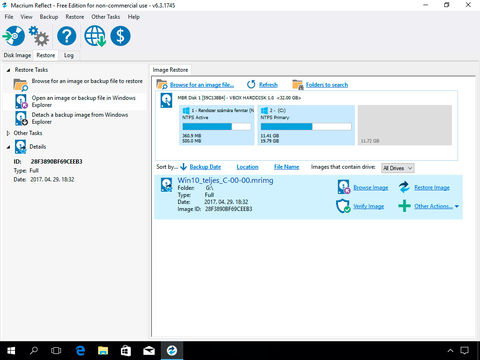This screenshot has height=360, width=480.
Task: Open the Mail app from the taskbar
Action: pyautogui.click(x=149, y=351)
